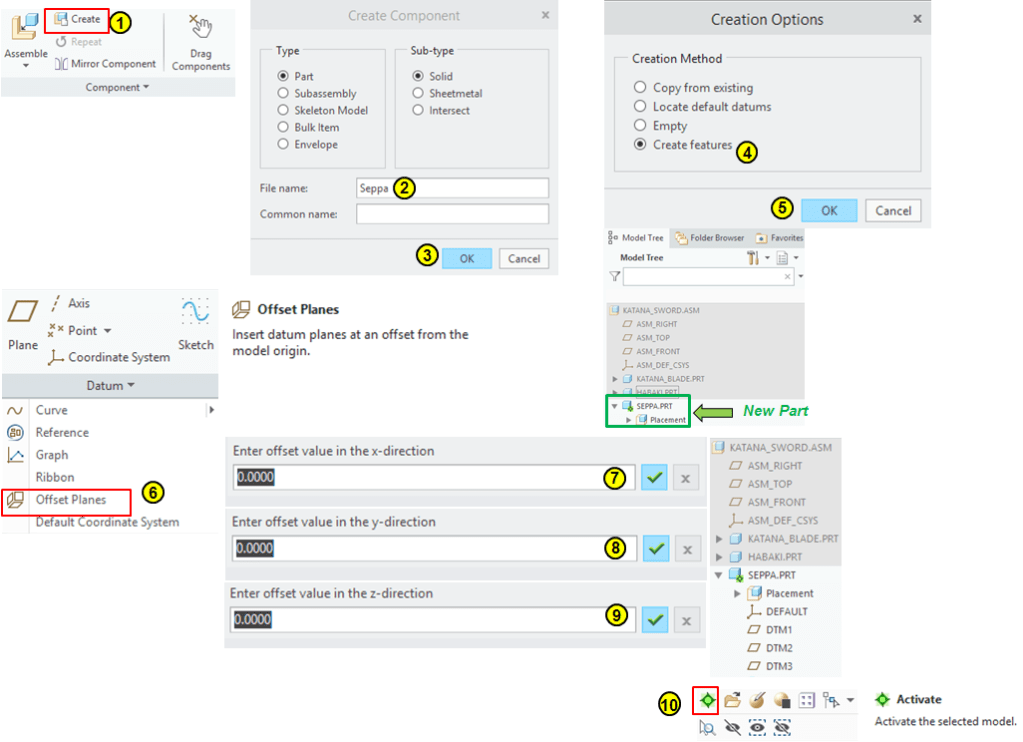Cancel the Creation Options dialog

(x=893, y=211)
